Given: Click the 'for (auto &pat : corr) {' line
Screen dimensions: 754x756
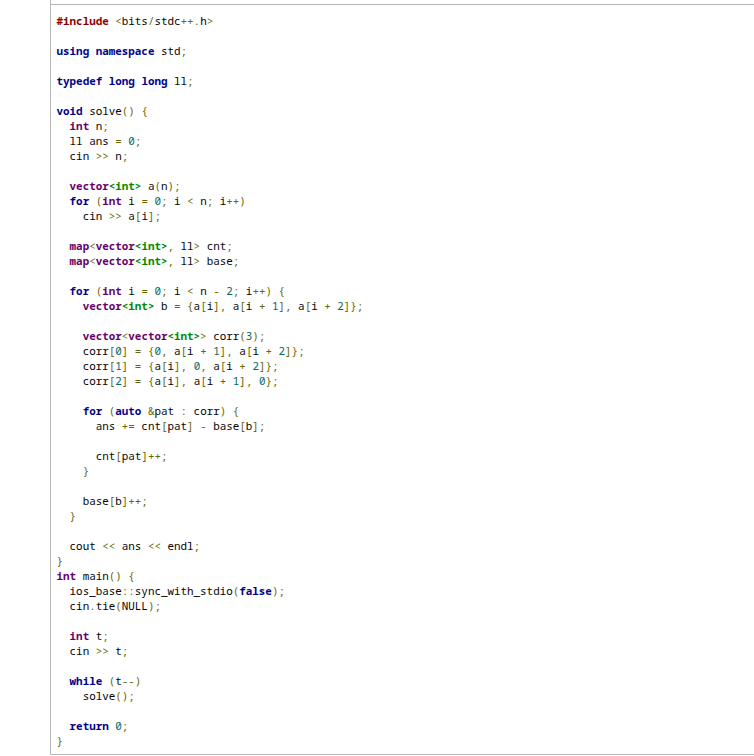Looking at the screenshot, I should tap(161, 411).
